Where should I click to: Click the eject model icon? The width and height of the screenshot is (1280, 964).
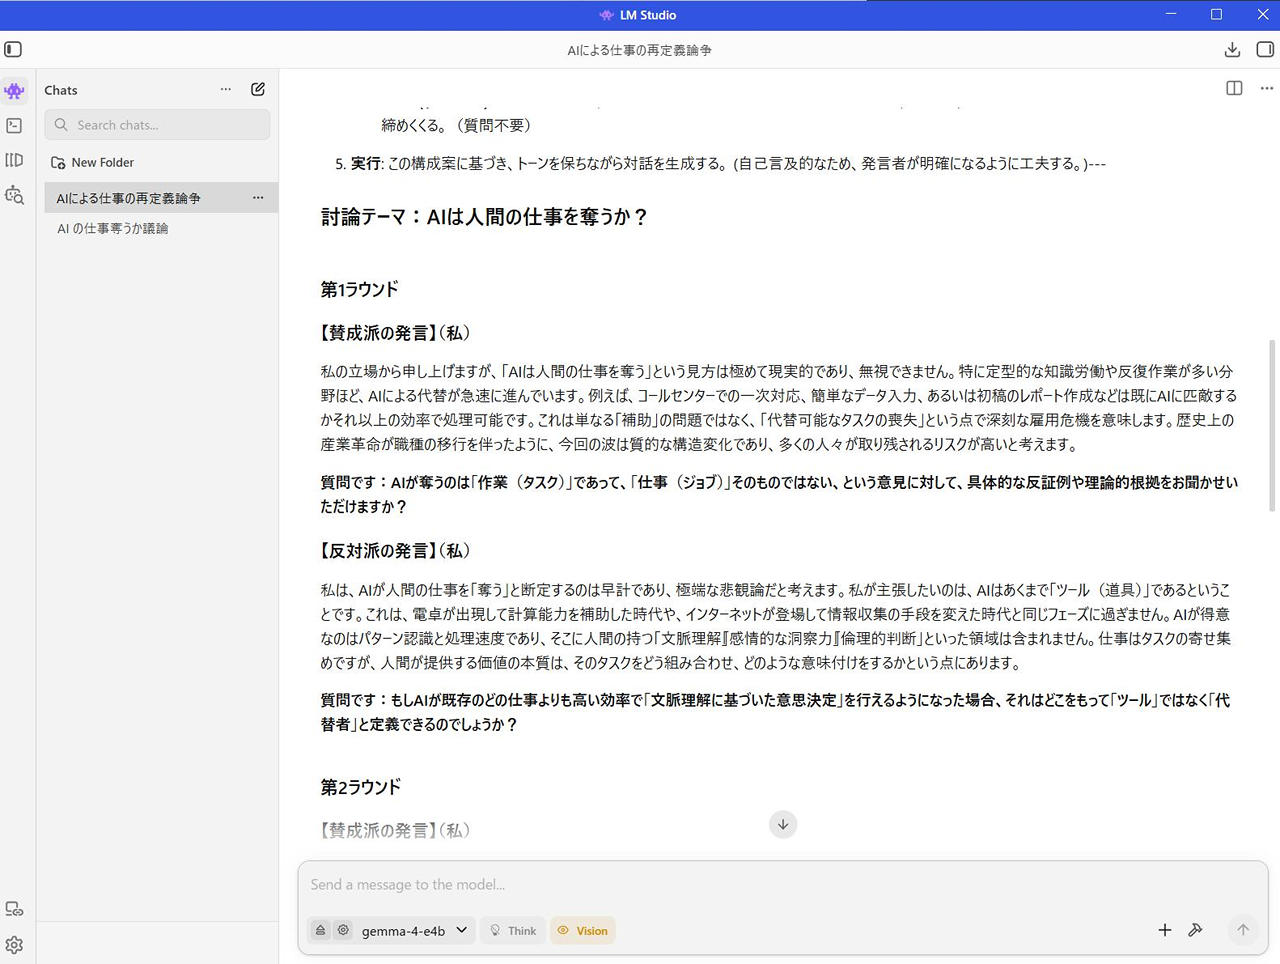(320, 930)
